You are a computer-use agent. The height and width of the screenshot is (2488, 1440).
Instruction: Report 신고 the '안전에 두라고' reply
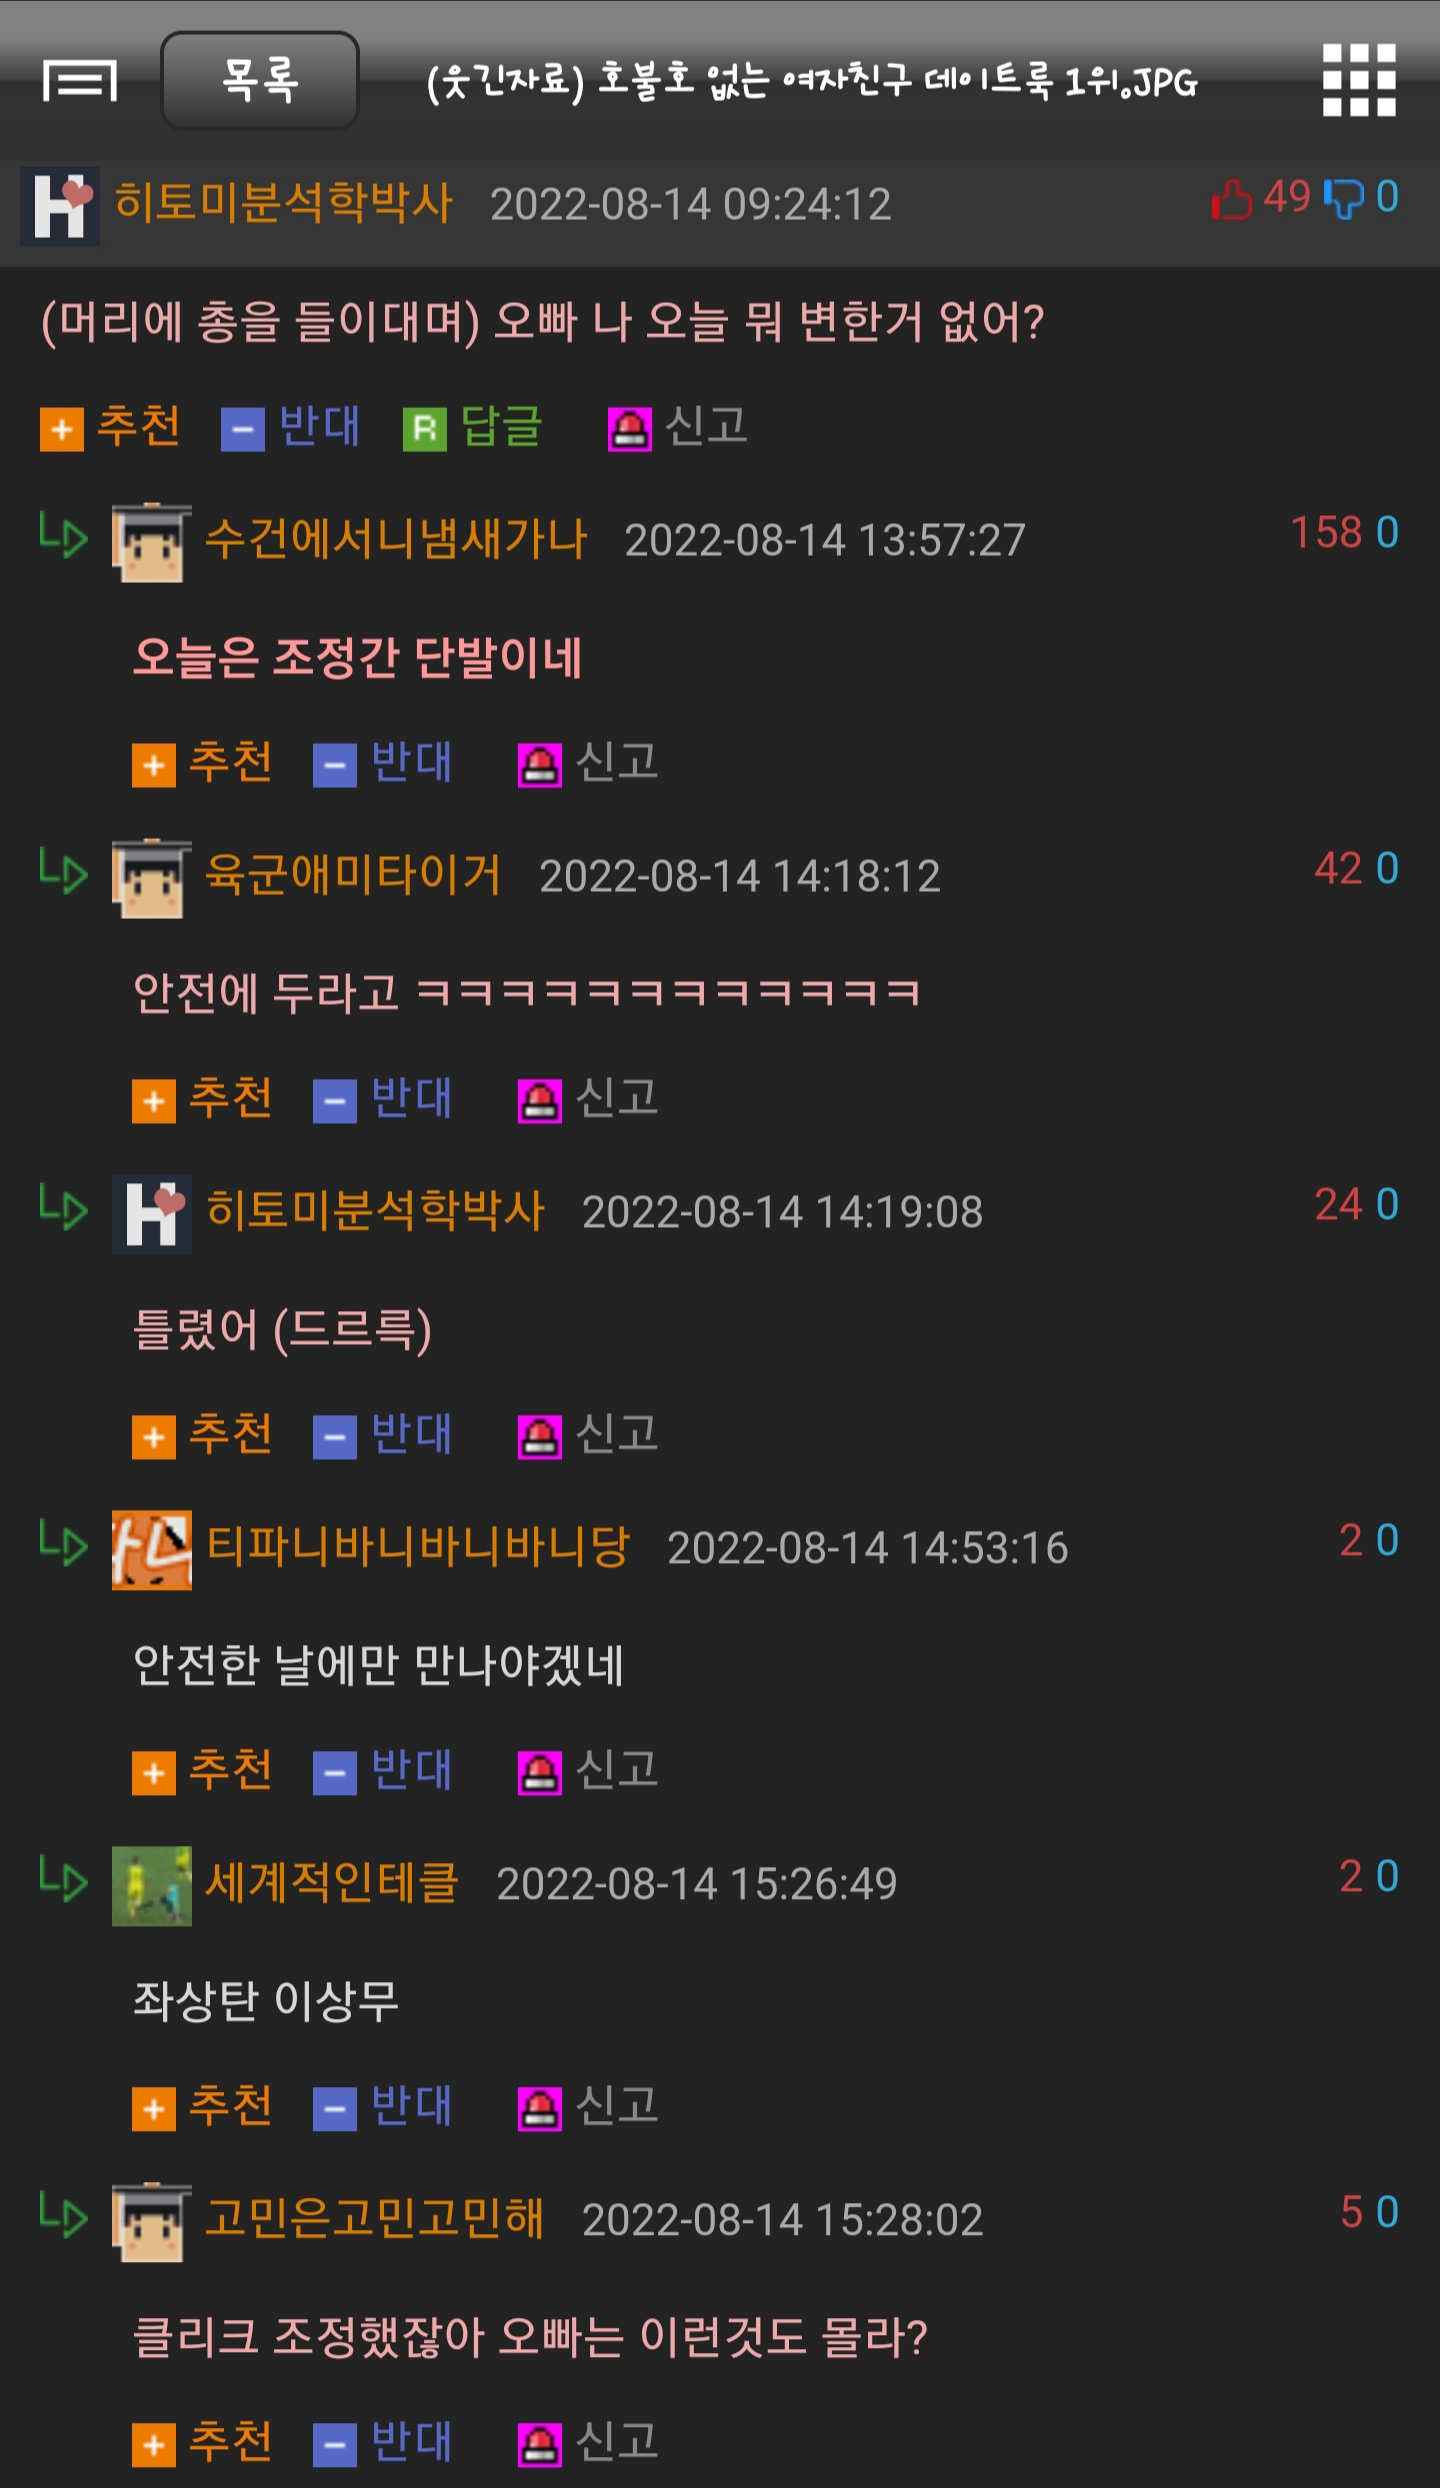[588, 1099]
